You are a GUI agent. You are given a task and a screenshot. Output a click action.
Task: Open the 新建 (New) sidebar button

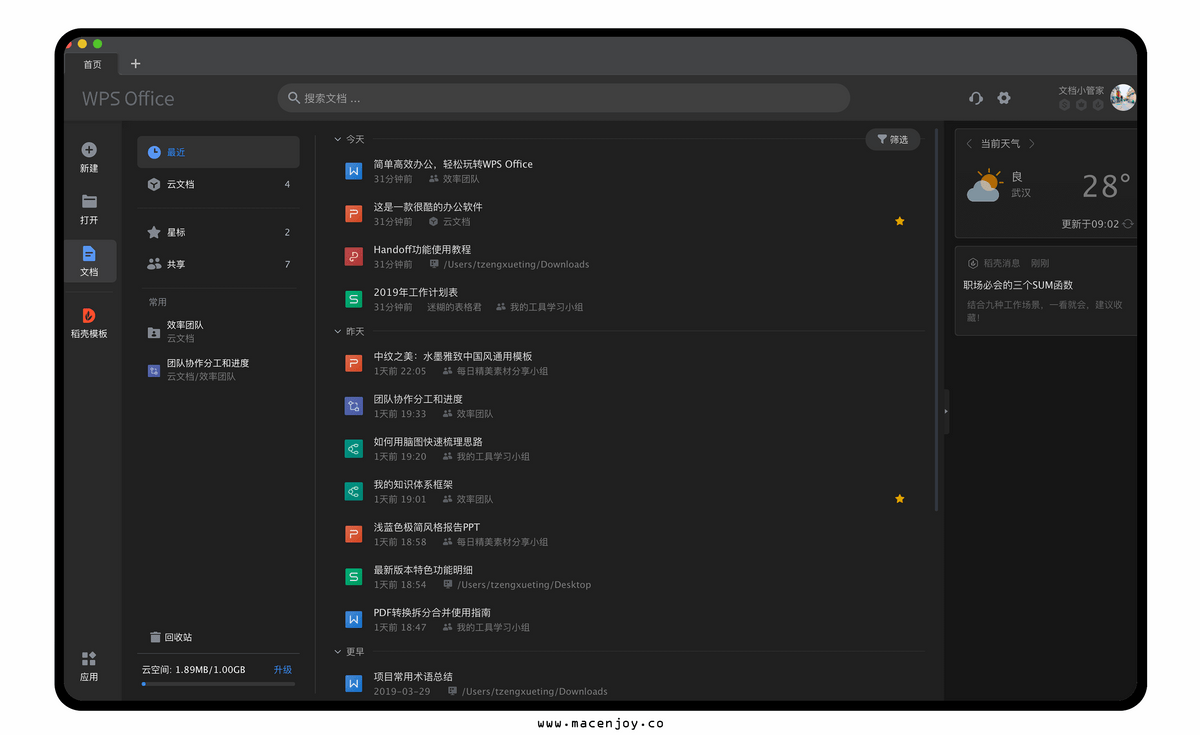coord(89,157)
